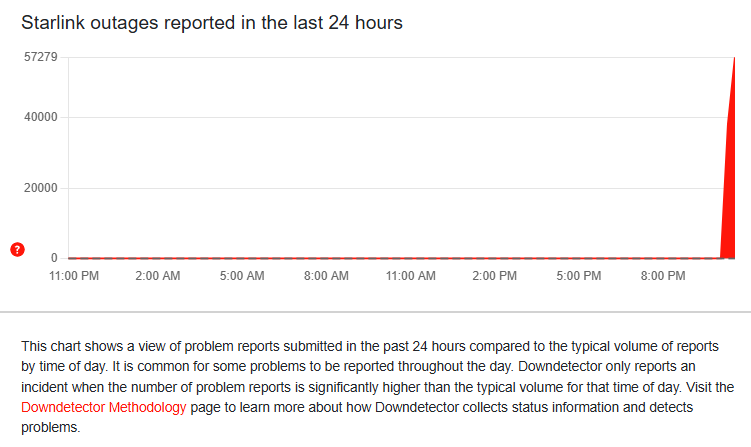
Task: Click the 57279 peak value label
Action: (39, 58)
